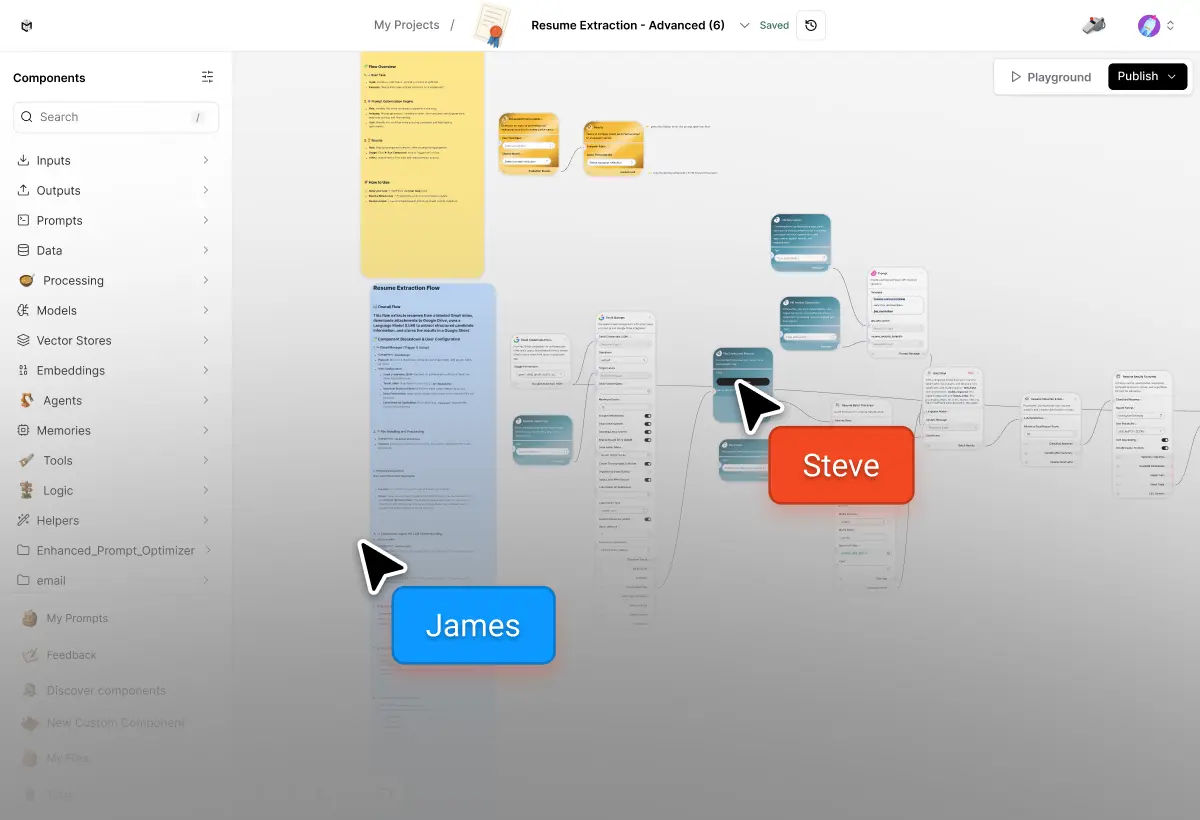The width and height of the screenshot is (1200, 820).
Task: Click the Embeddings sidebar icon
Action: 23,370
